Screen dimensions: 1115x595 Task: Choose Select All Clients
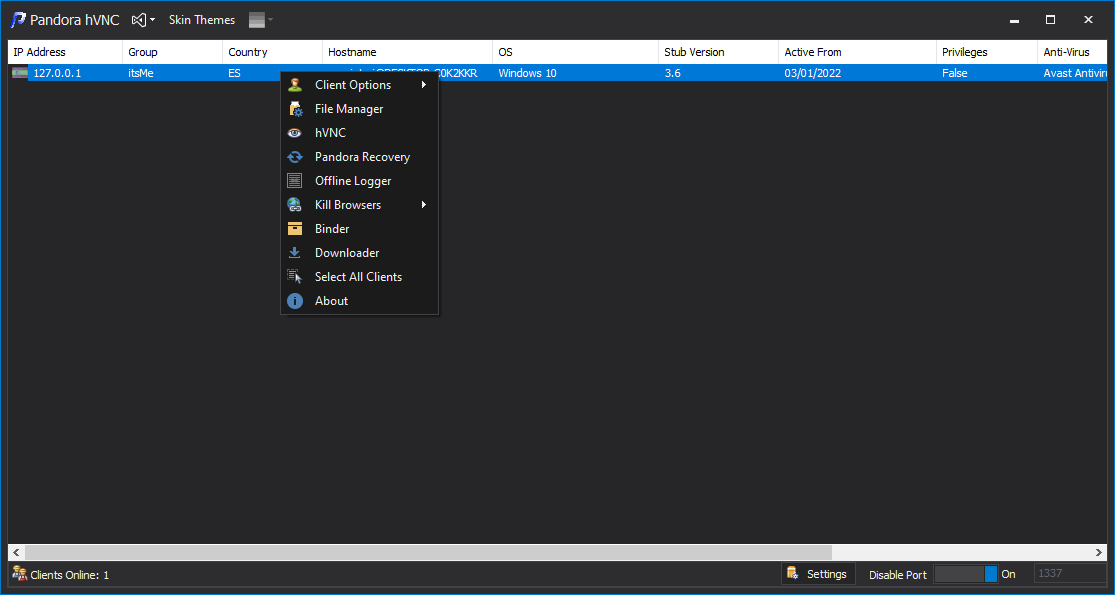click(x=360, y=277)
